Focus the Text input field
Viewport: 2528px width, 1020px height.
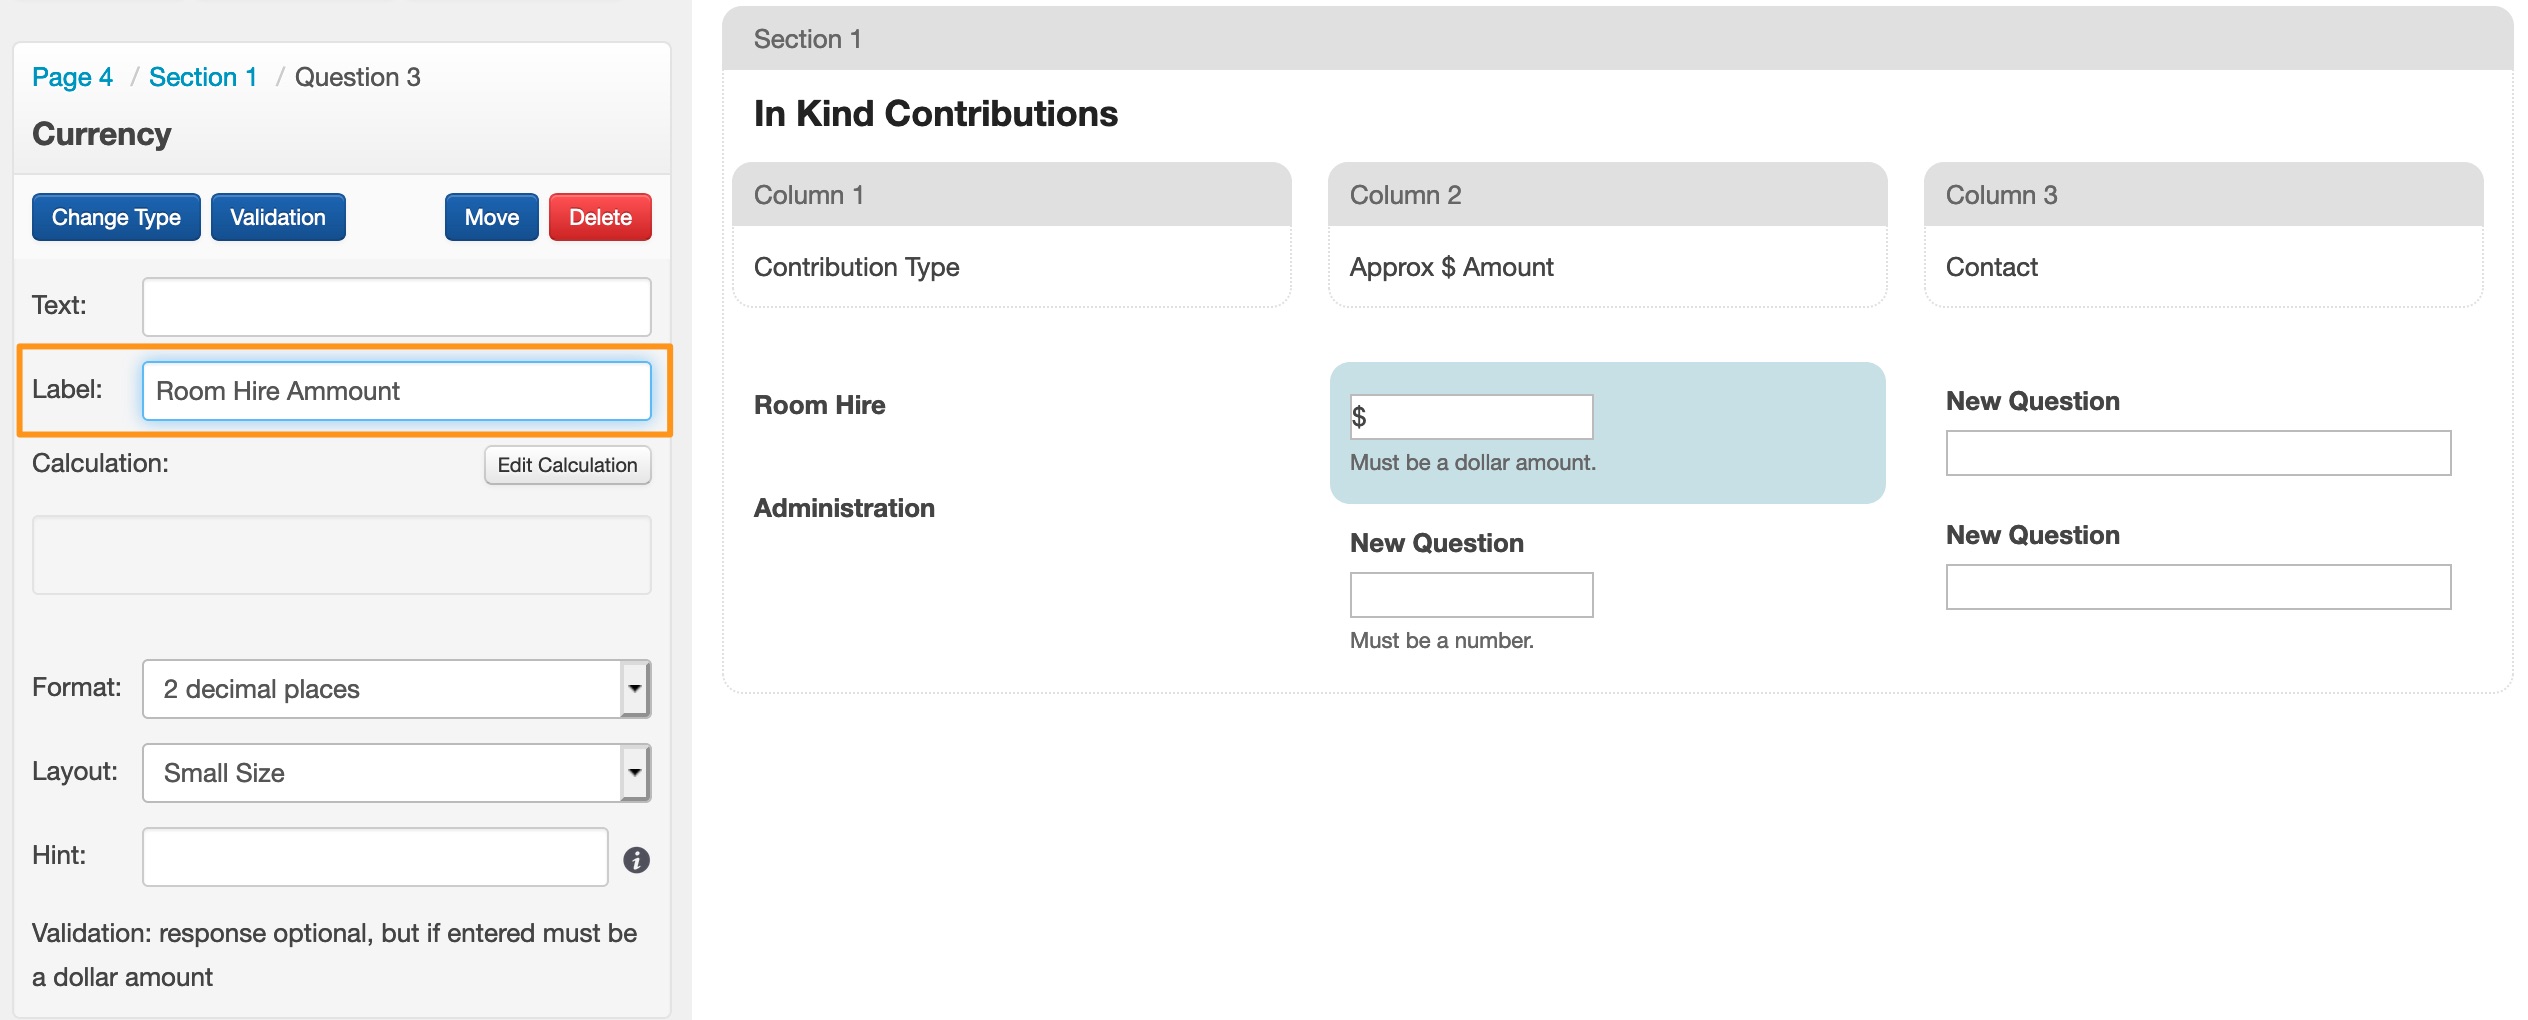click(x=396, y=307)
